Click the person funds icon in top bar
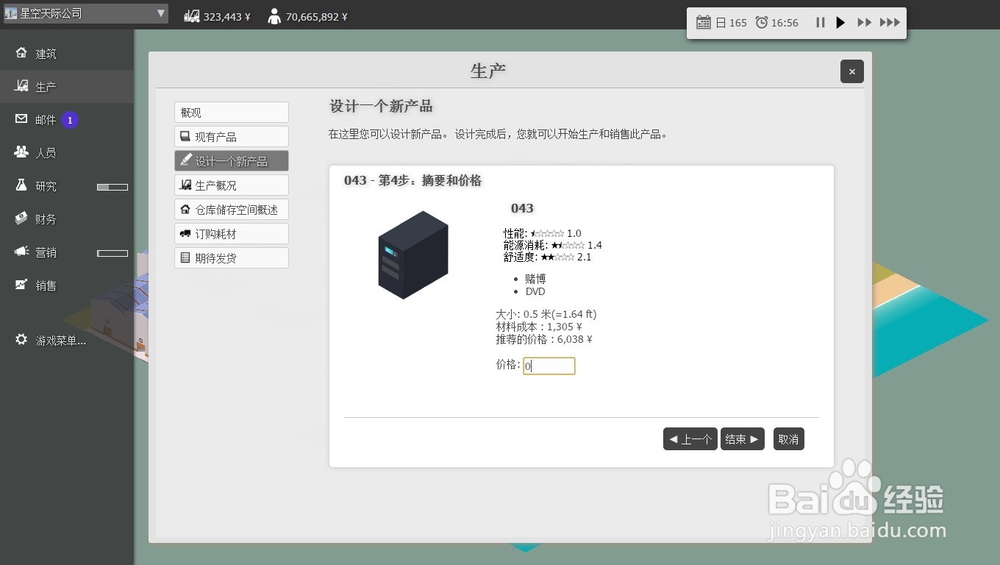This screenshot has height=565, width=1000. [274, 17]
